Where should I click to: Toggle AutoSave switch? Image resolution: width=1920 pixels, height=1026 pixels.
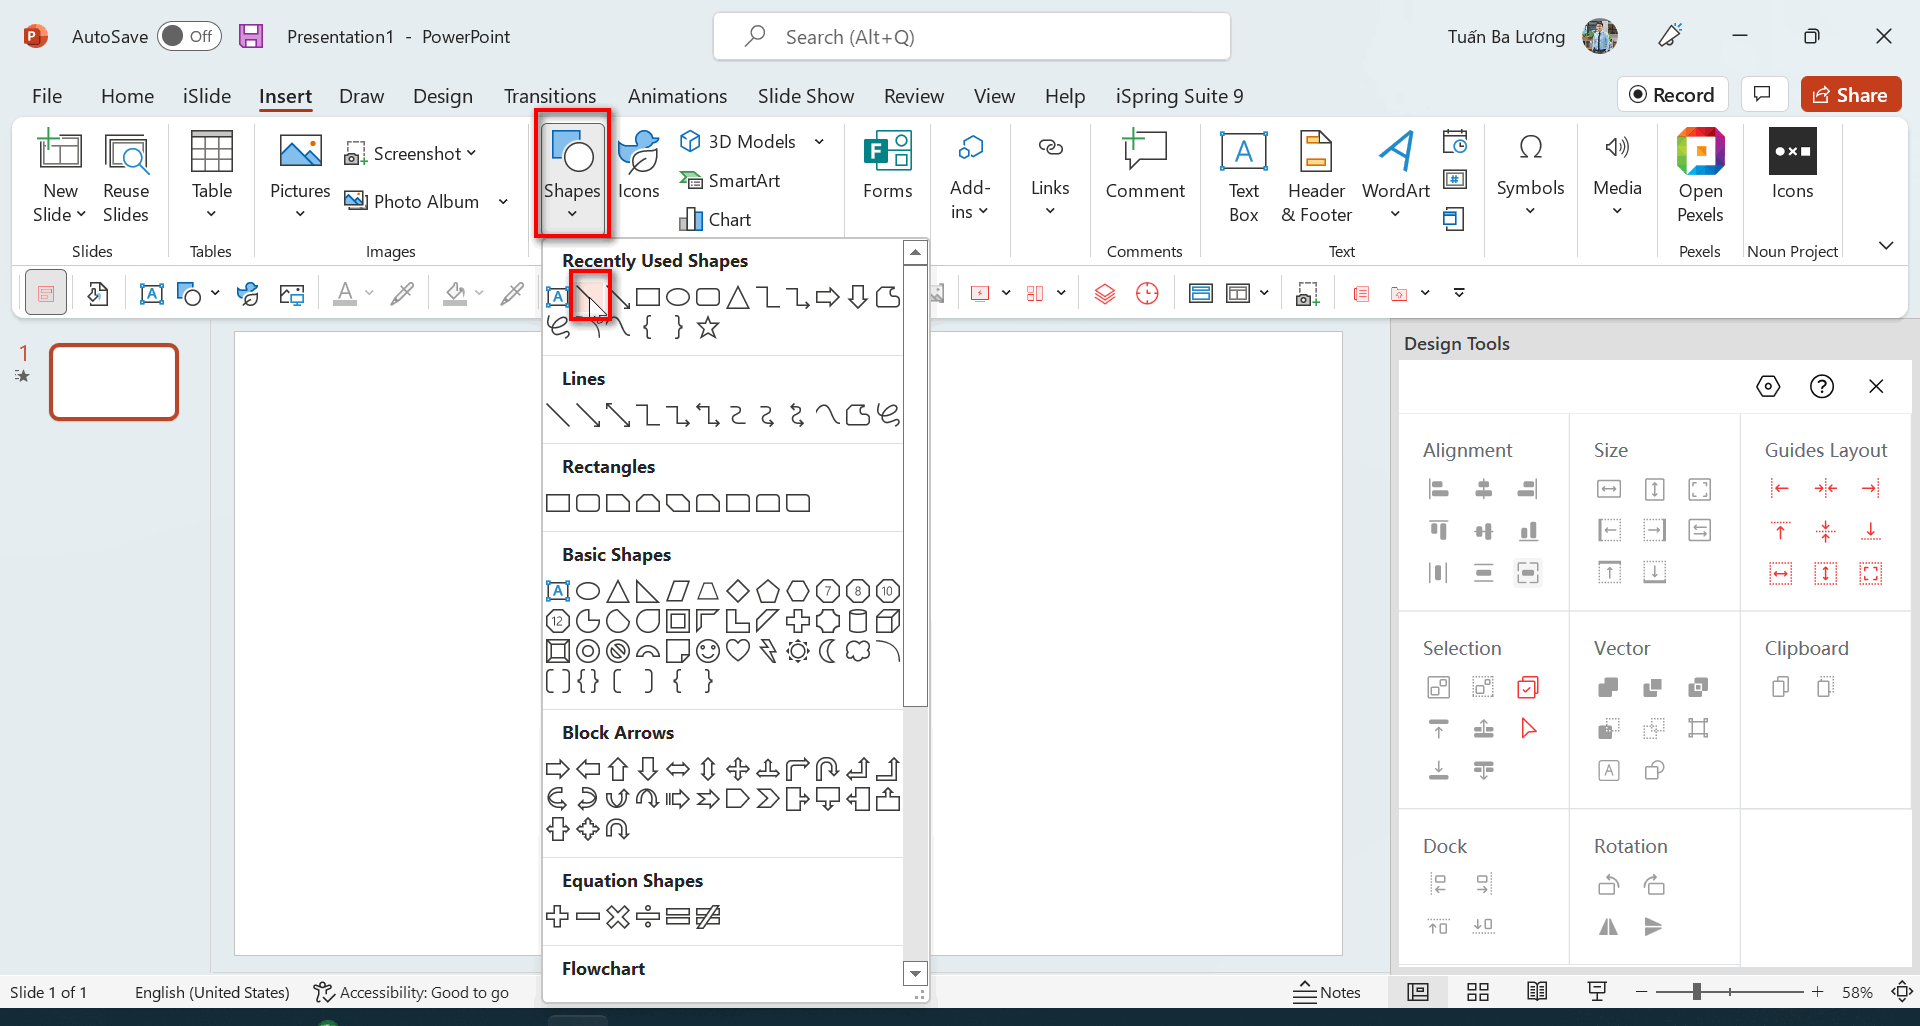pos(189,36)
